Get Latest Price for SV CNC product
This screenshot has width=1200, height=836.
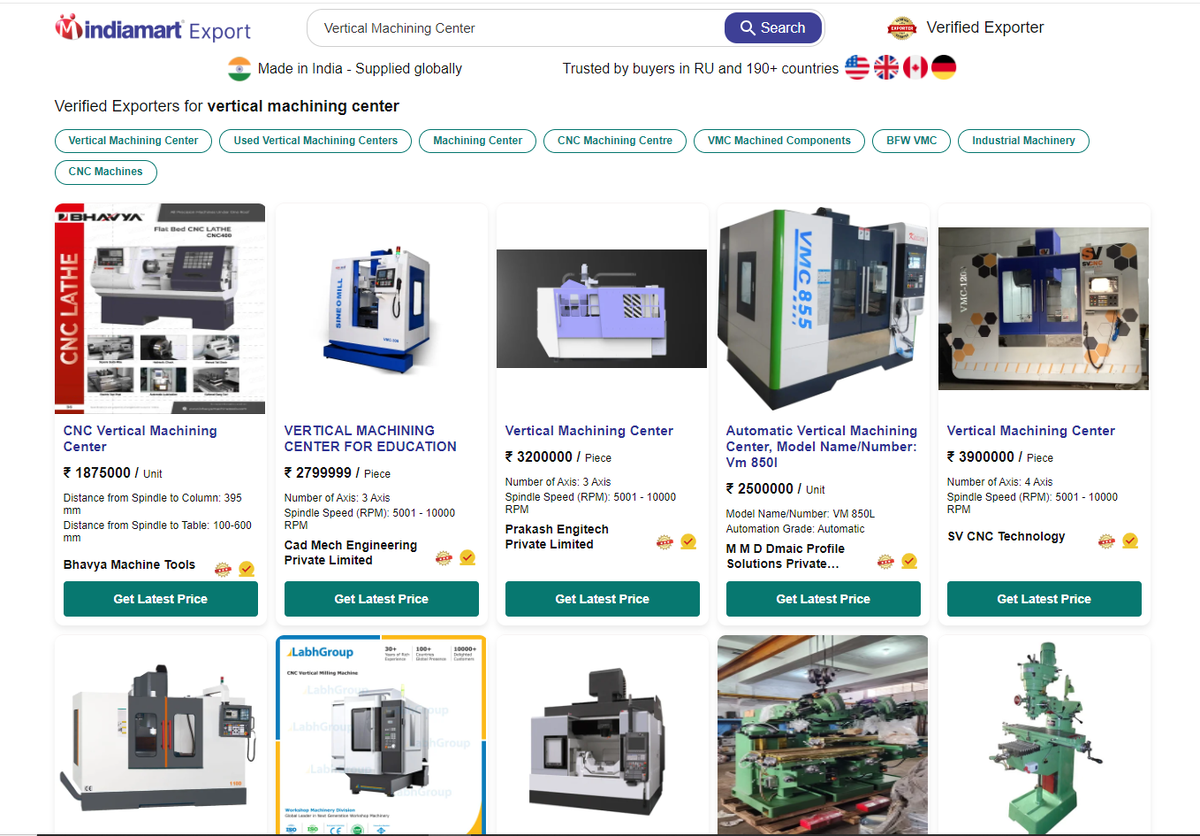tap(1044, 599)
